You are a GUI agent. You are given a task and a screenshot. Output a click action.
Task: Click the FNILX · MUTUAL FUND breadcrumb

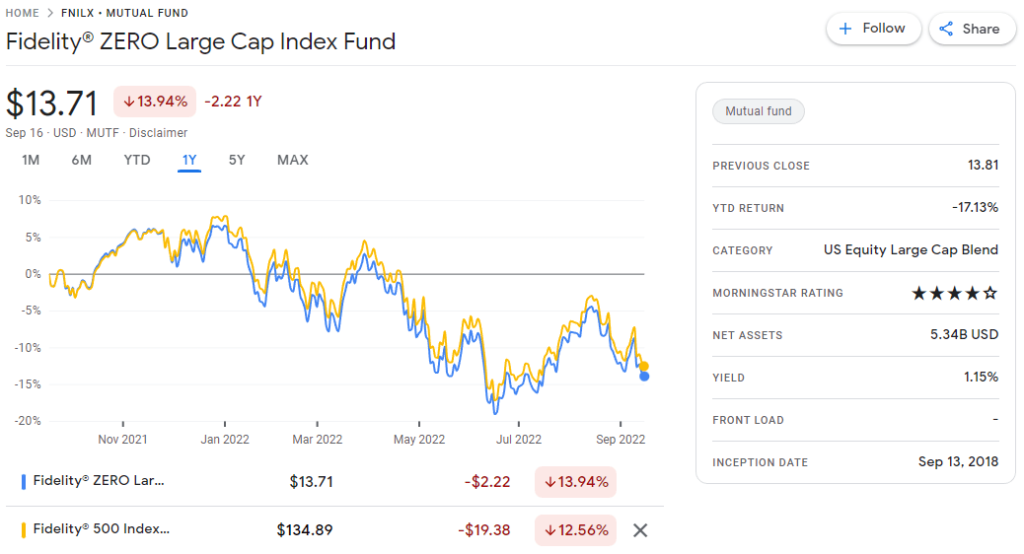125,13
